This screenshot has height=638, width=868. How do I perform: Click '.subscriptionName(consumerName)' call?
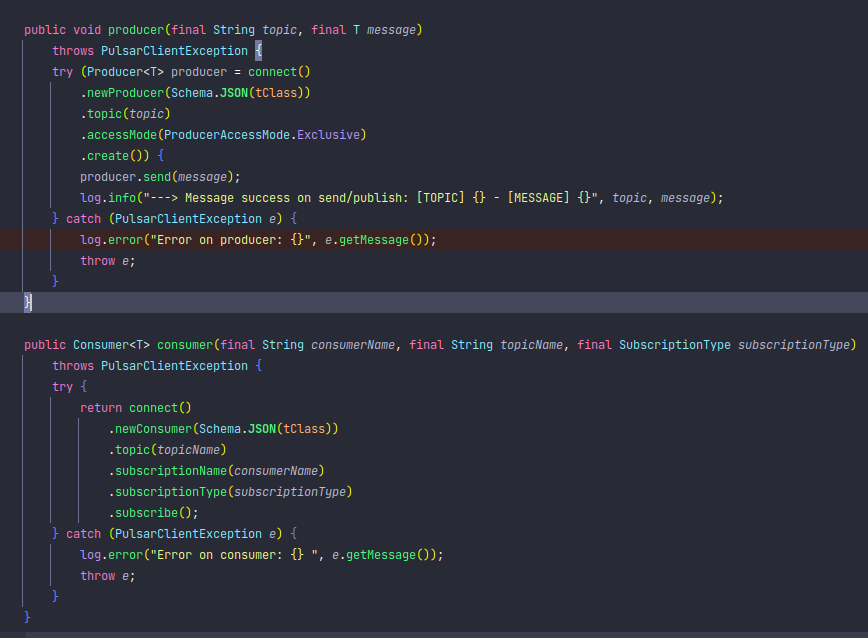click(216, 471)
